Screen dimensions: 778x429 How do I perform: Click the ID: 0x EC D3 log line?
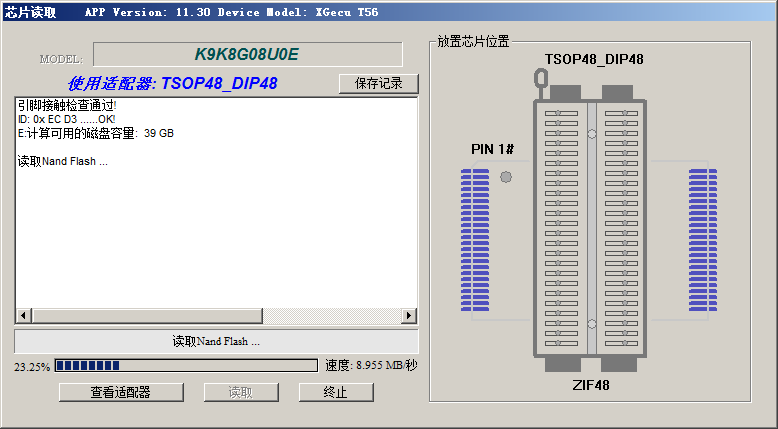(x=66, y=119)
